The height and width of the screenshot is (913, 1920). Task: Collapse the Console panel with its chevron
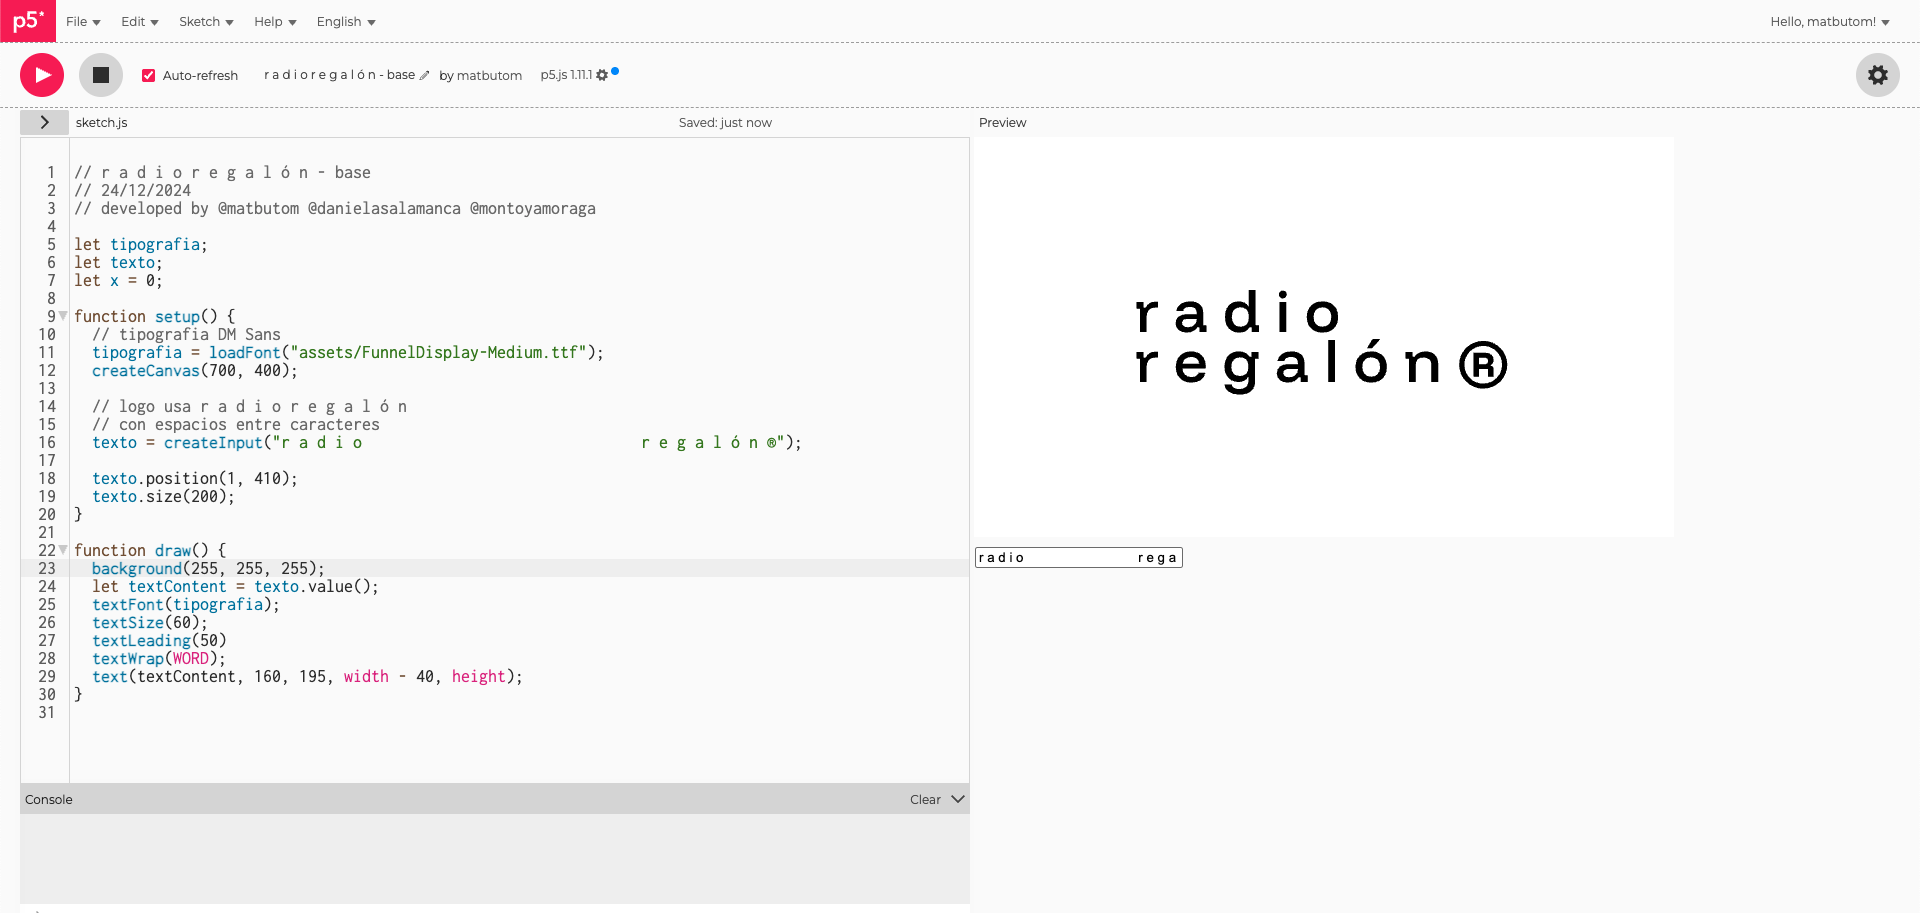tap(958, 799)
